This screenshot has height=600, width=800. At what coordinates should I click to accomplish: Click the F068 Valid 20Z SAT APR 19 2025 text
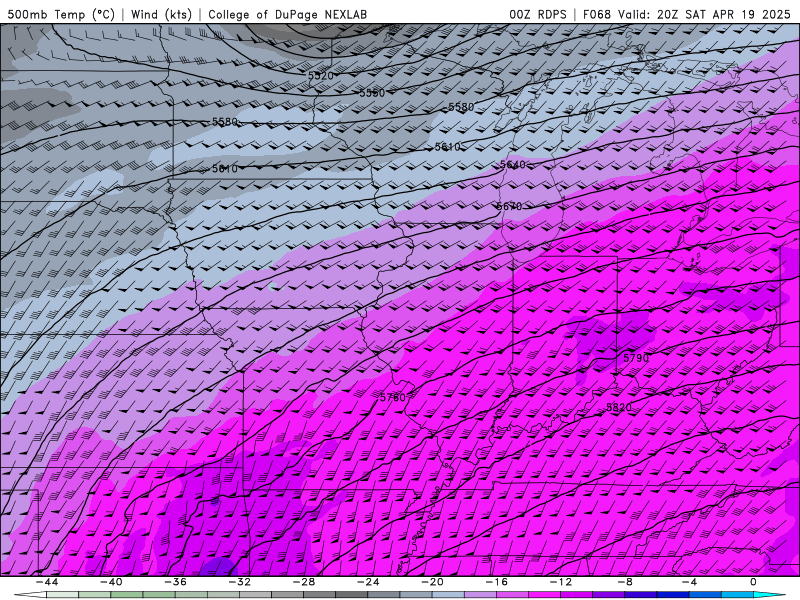[x=687, y=14]
